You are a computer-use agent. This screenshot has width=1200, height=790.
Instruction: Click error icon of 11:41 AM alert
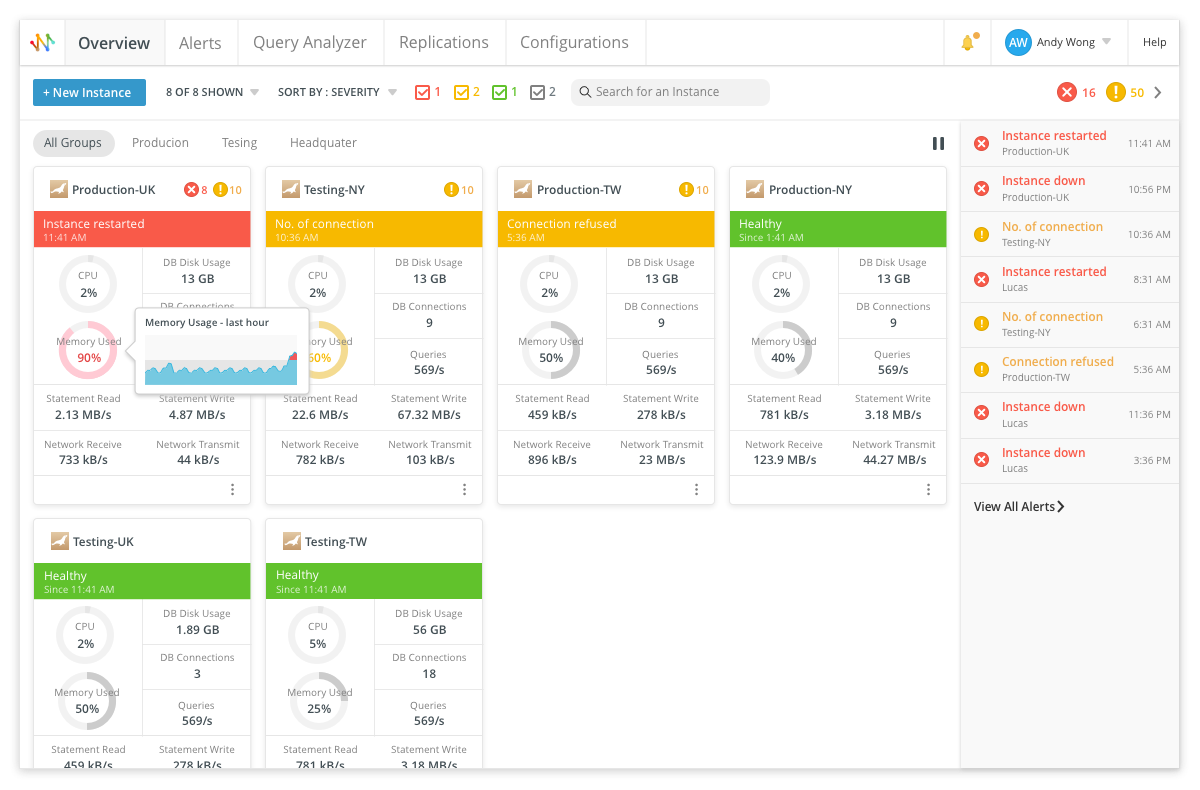[982, 144]
